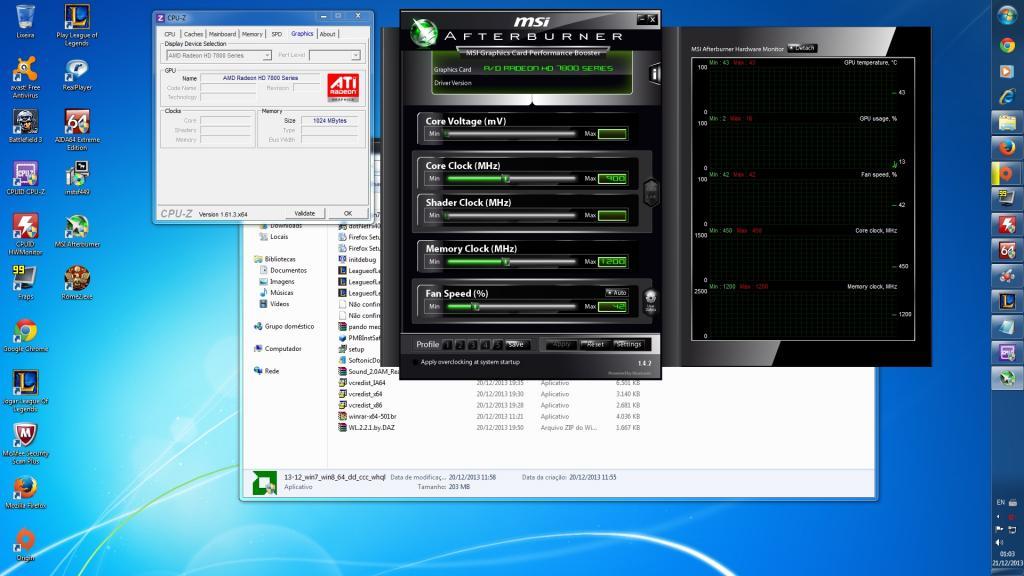Open the instaf449 installer desktop icon

click(x=77, y=178)
